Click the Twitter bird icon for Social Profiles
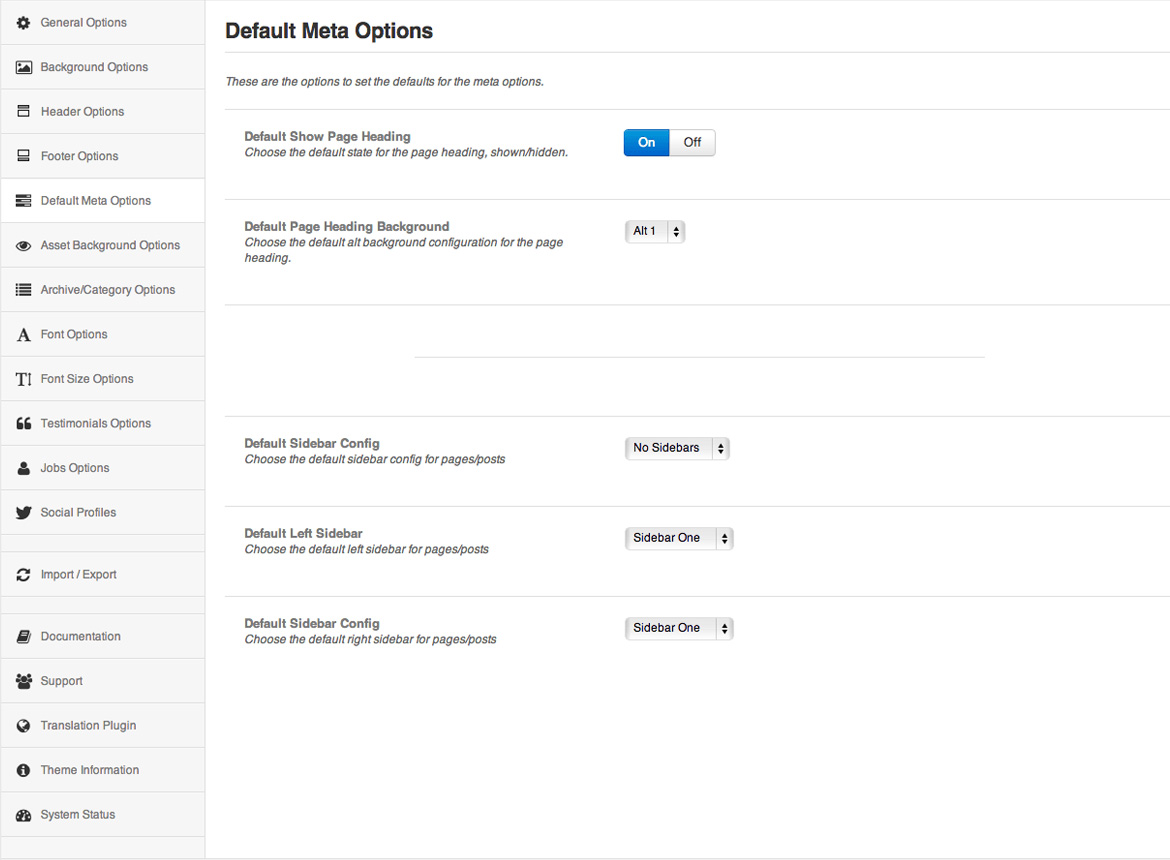Viewport: 1170px width, 860px height. pos(24,513)
